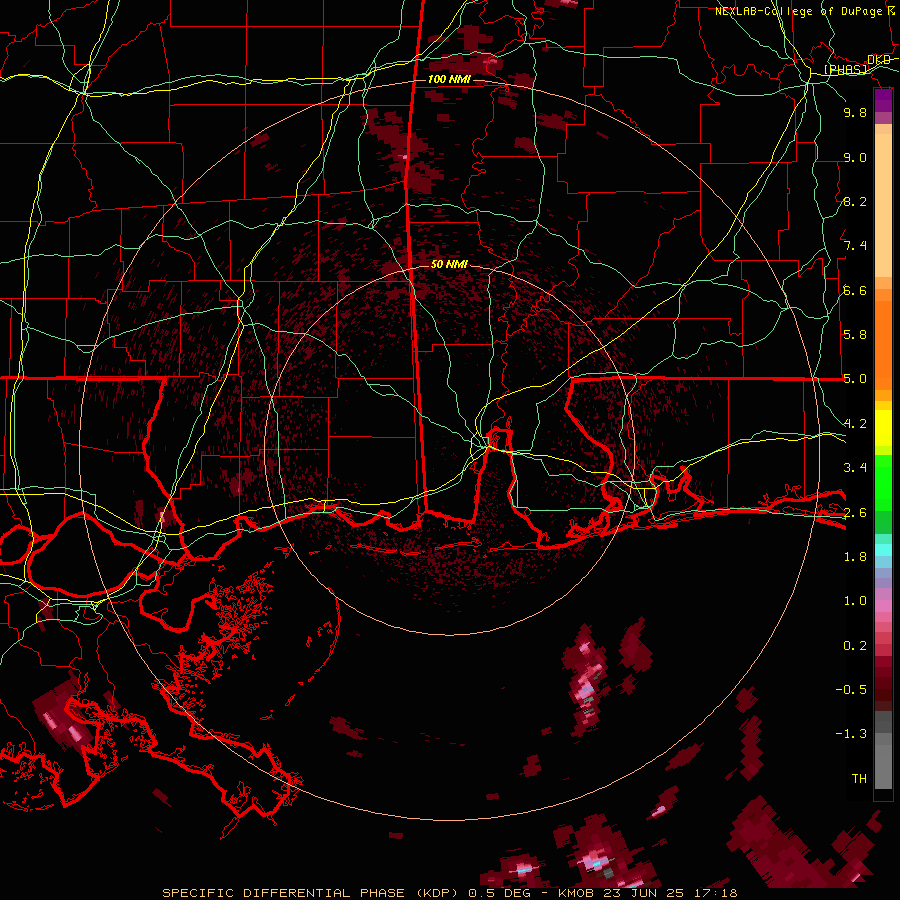Click the 7.4 scale value label
This screenshot has width=900, height=900.
pyautogui.click(x=855, y=246)
